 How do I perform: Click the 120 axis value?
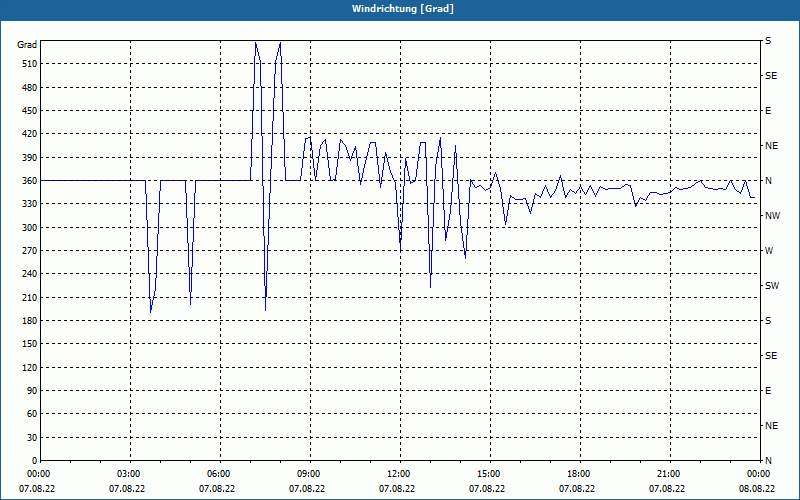point(30,367)
